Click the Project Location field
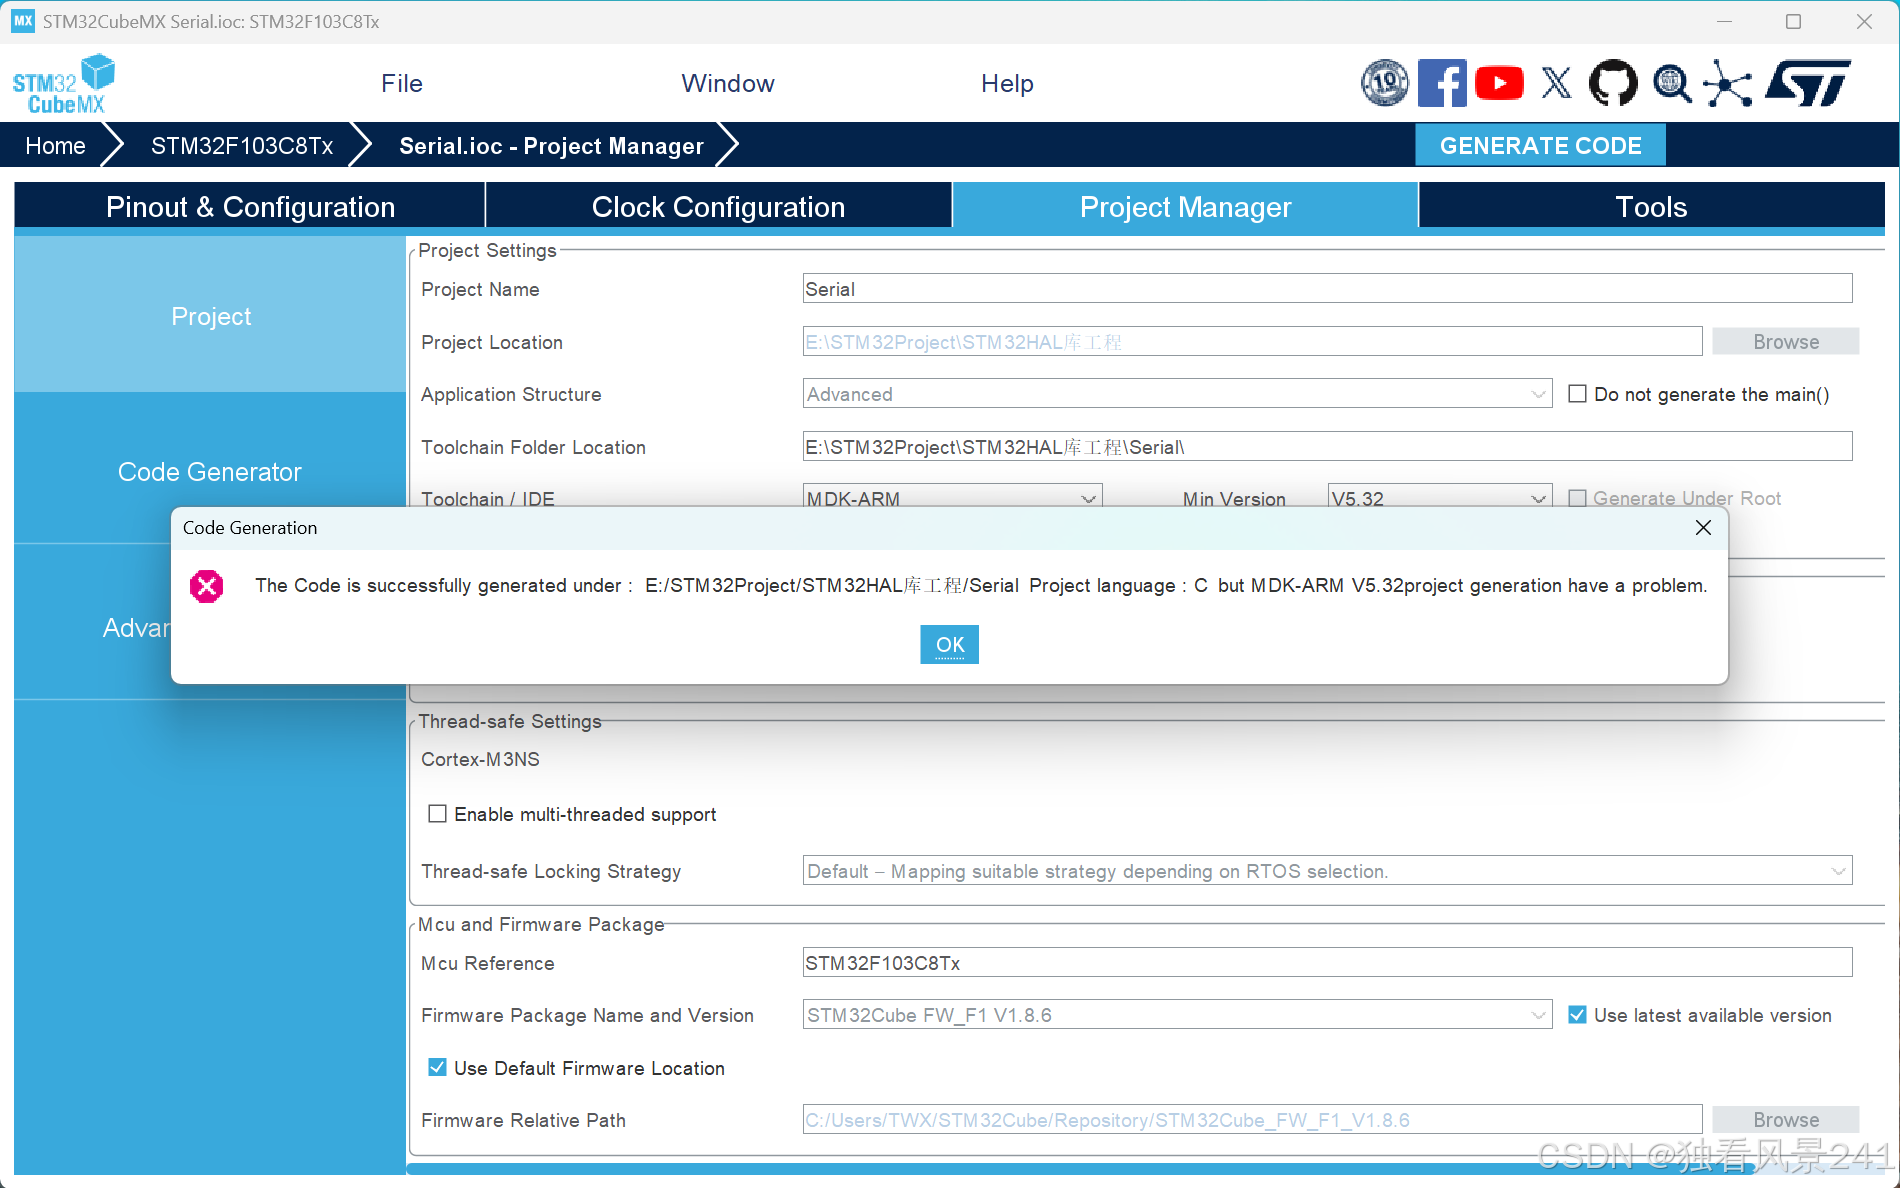The width and height of the screenshot is (1900, 1188). tap(1252, 342)
